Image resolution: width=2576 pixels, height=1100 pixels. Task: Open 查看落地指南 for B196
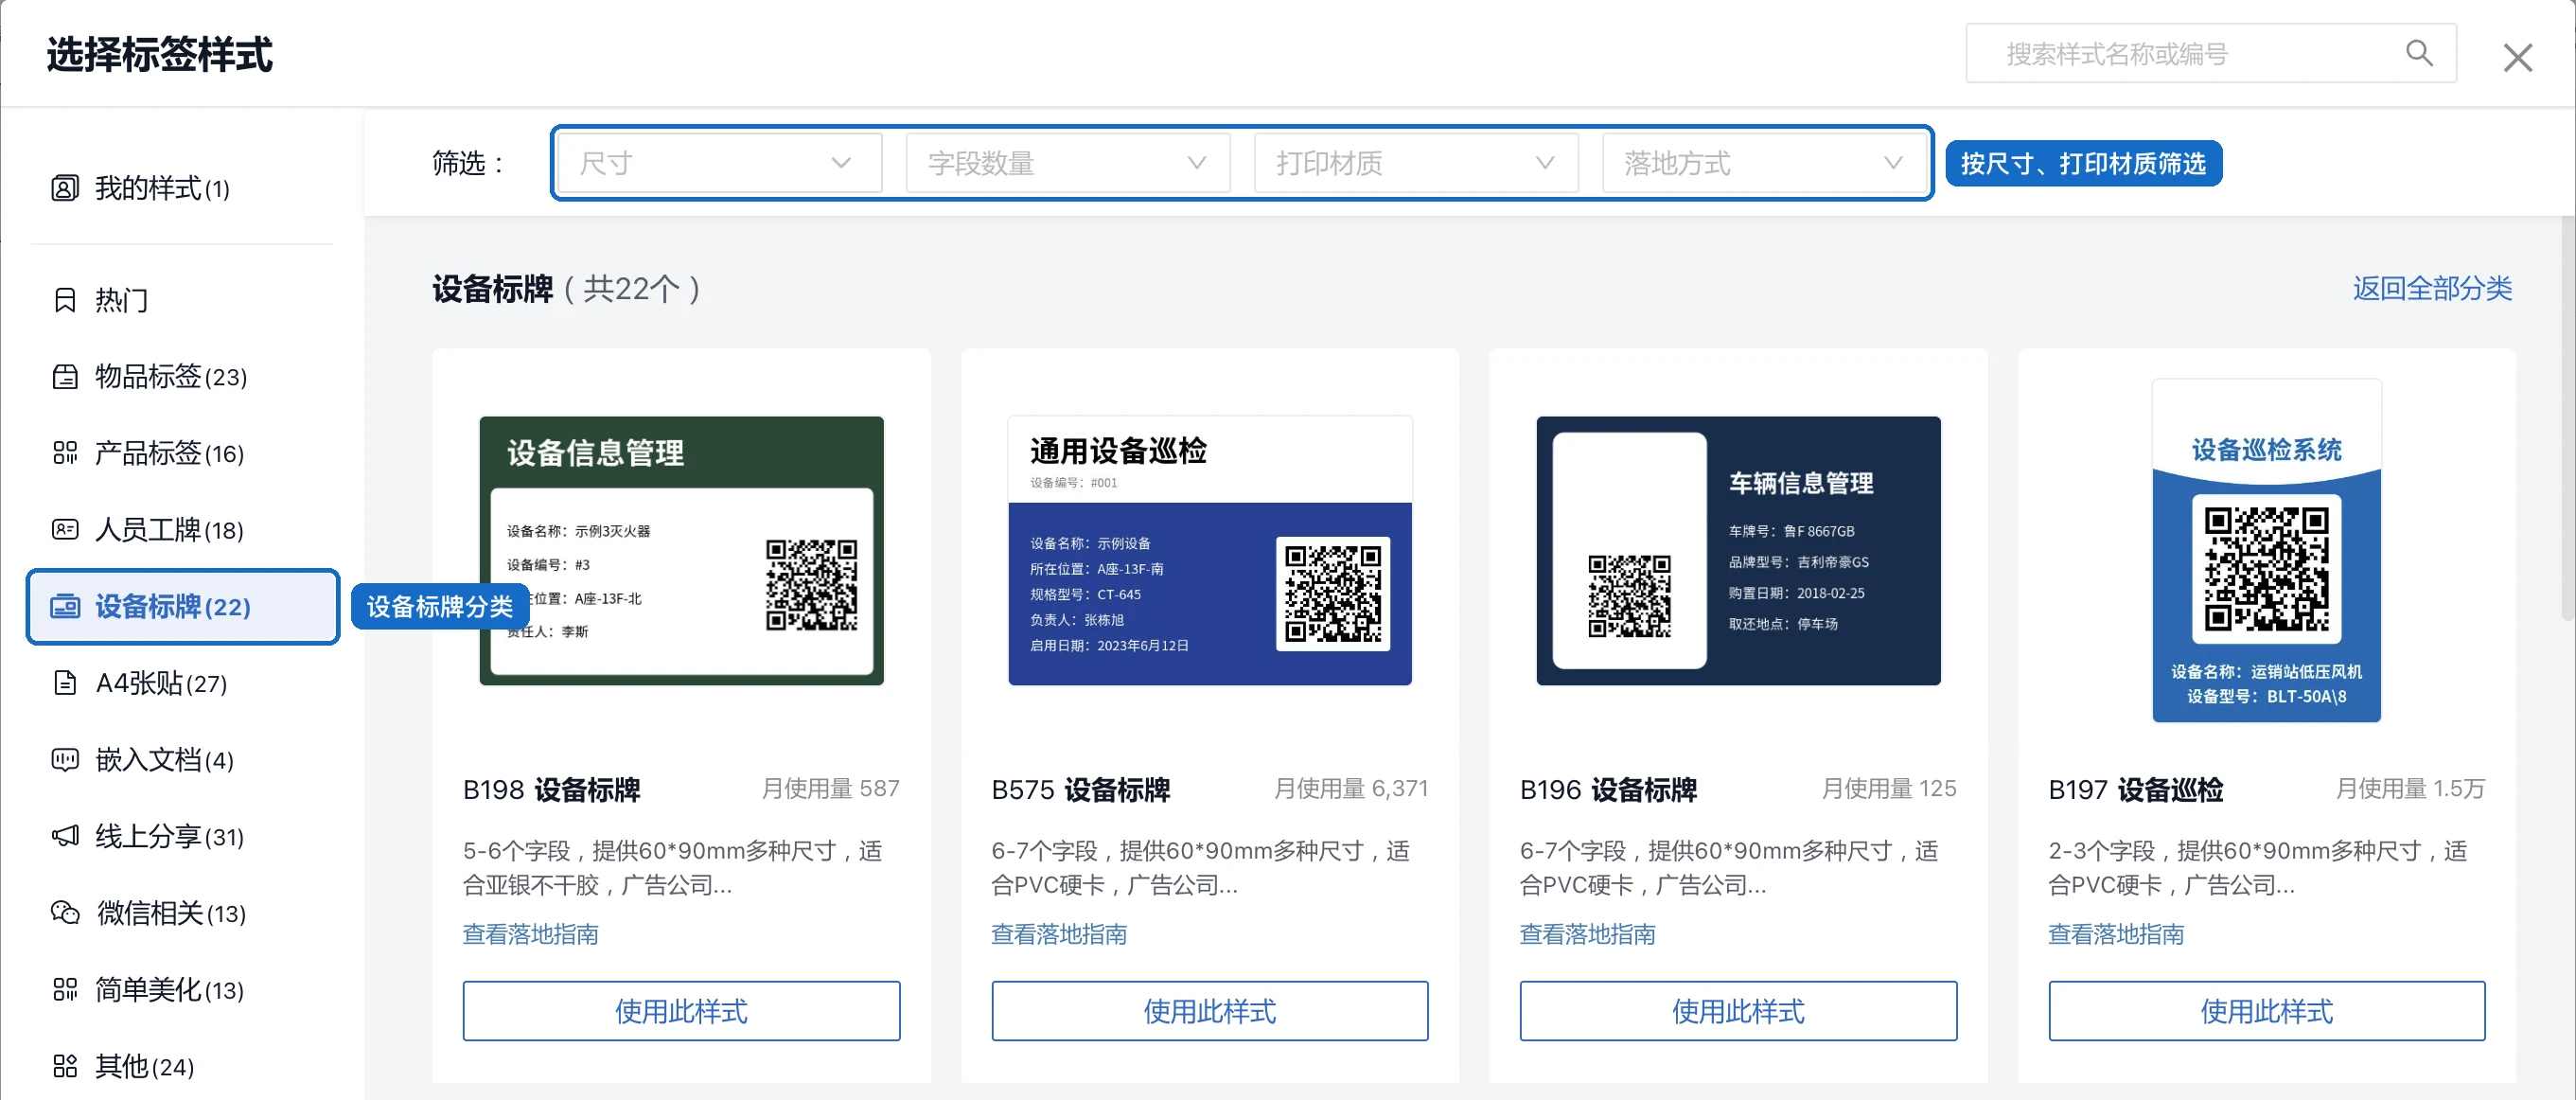[1588, 934]
